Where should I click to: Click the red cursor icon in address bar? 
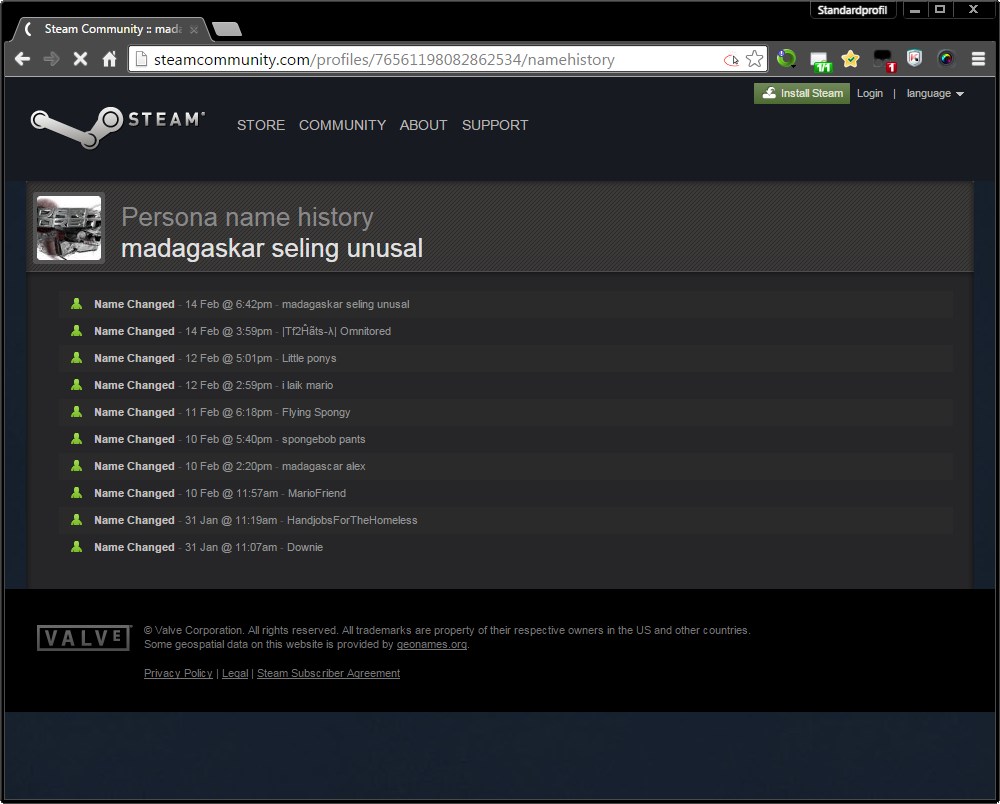click(x=731, y=60)
